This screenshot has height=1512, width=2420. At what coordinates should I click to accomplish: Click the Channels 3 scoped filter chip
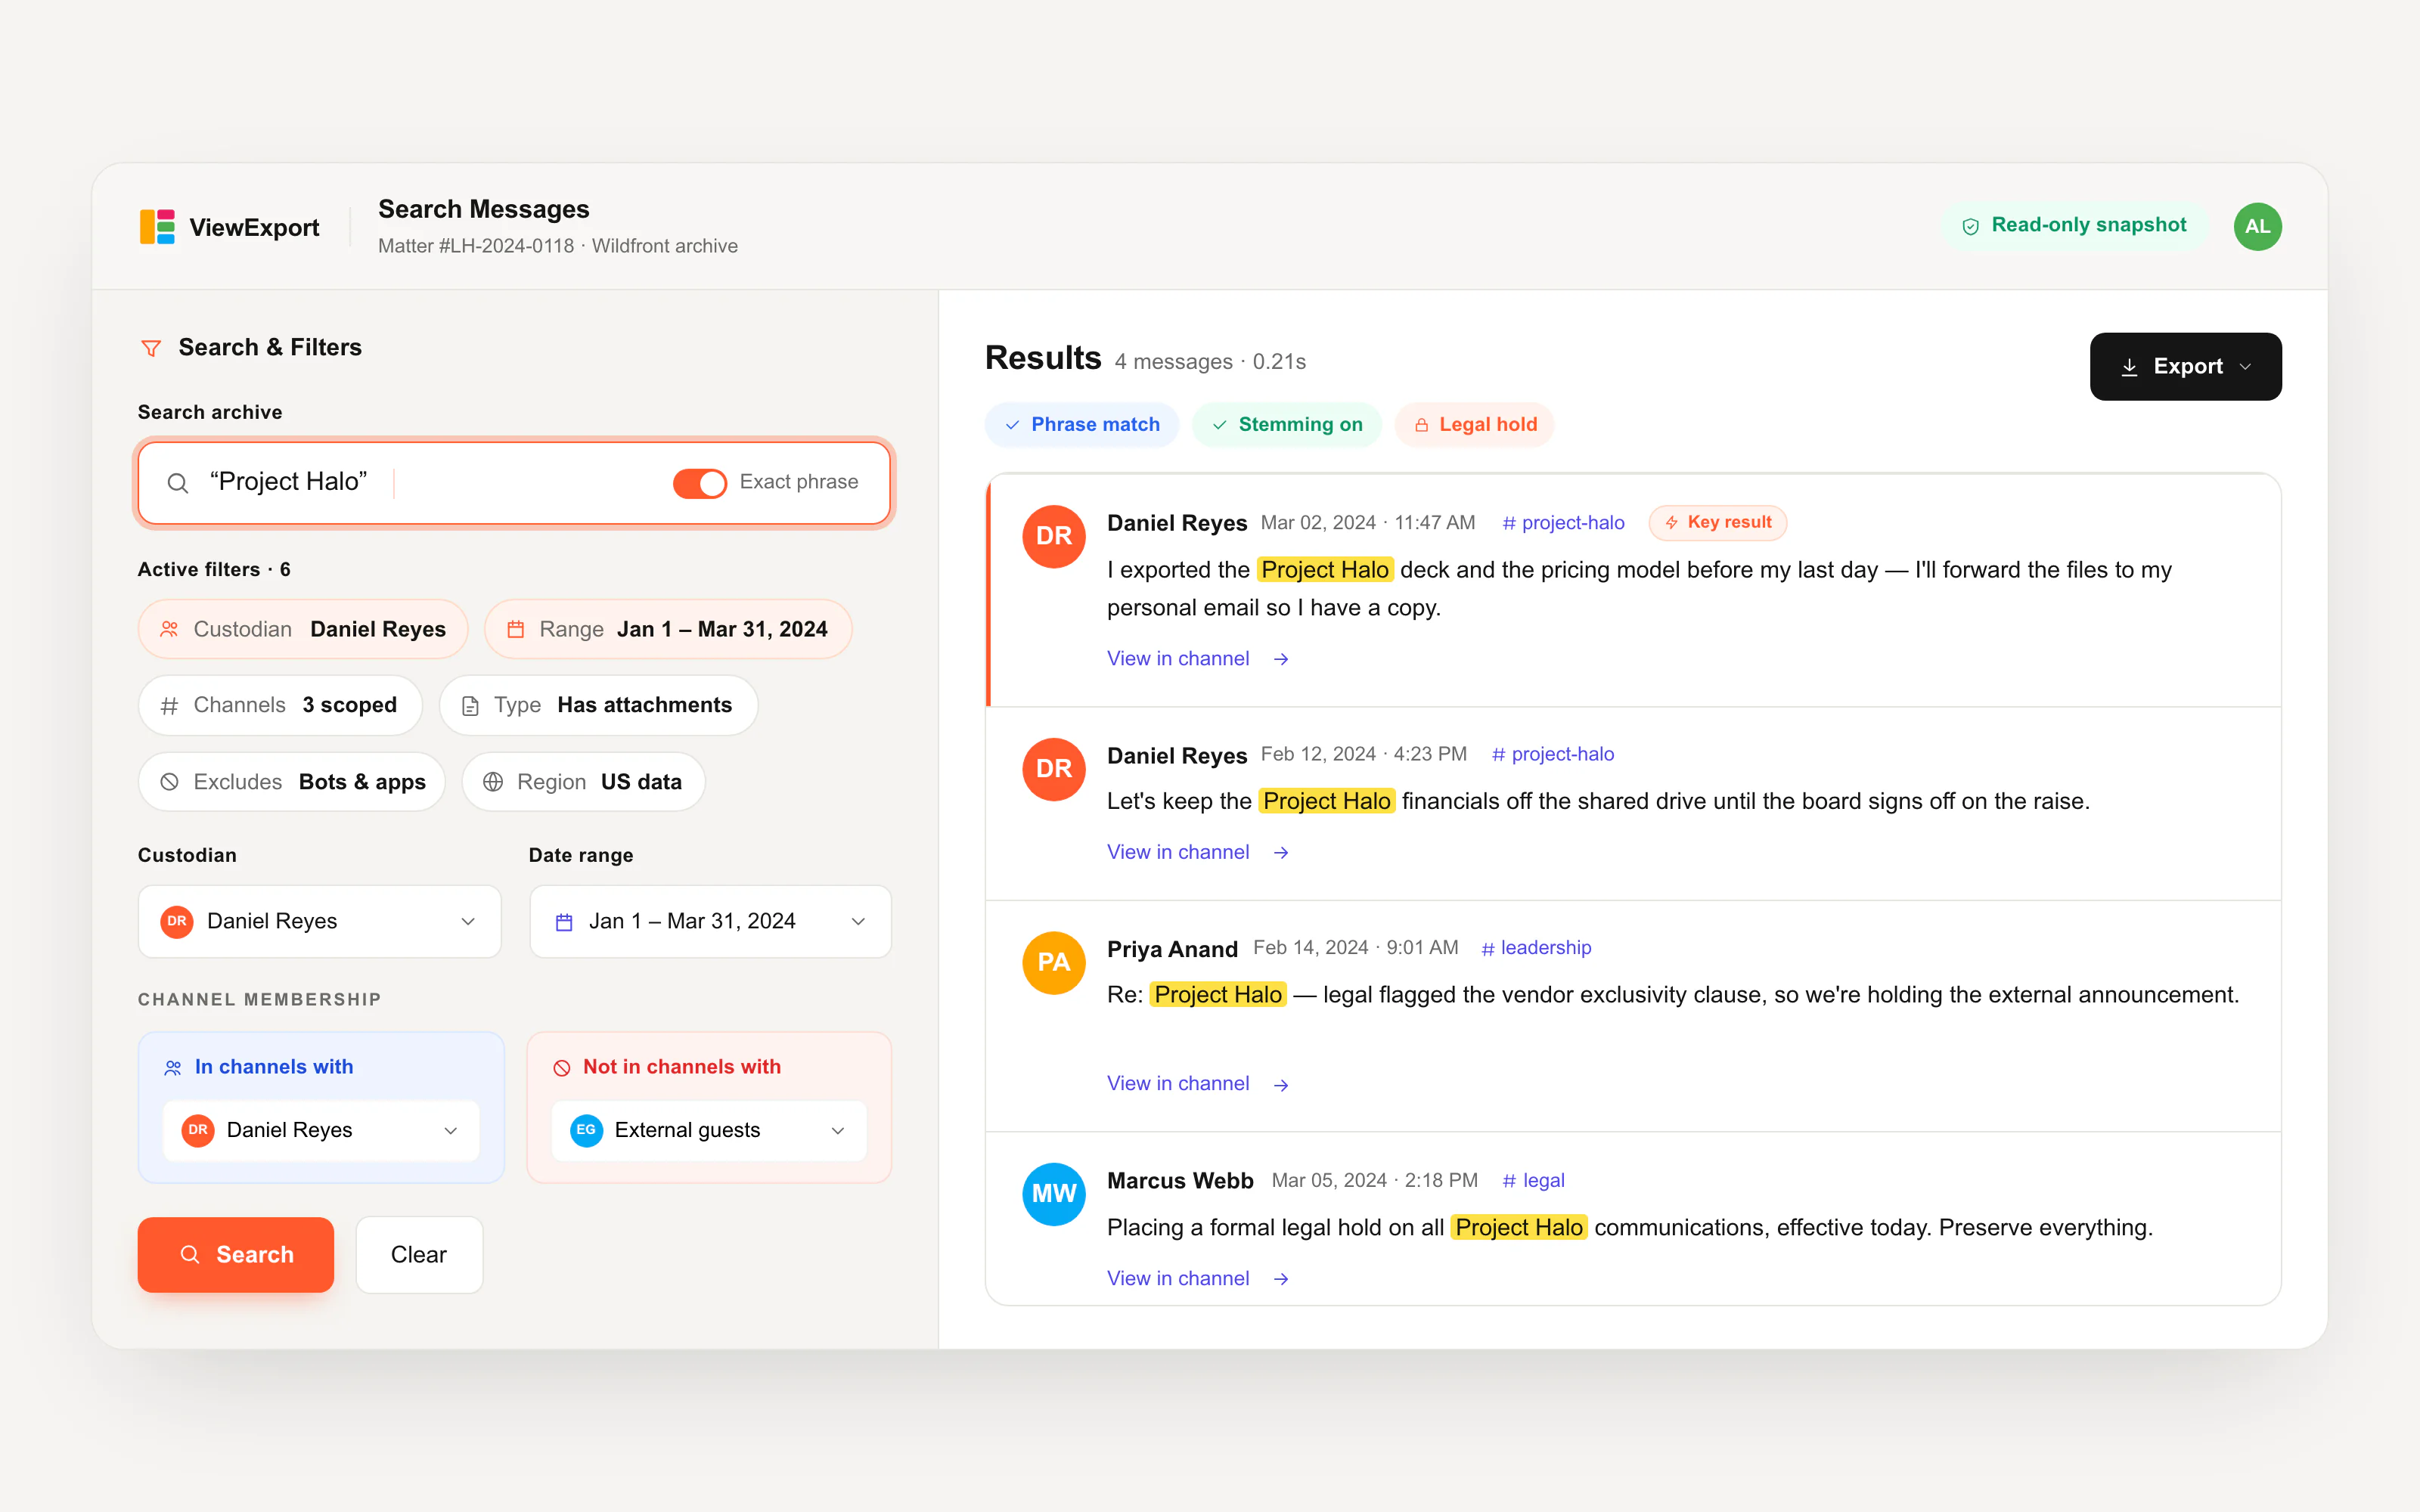[x=280, y=706]
